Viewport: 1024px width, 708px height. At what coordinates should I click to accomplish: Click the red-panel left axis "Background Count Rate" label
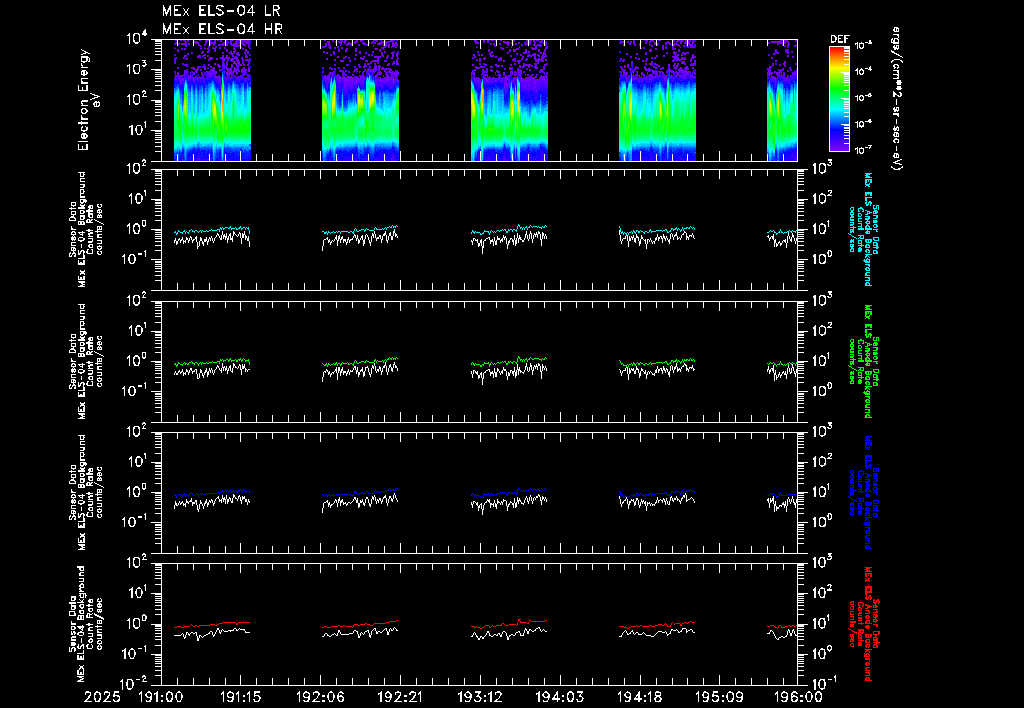click(86, 624)
